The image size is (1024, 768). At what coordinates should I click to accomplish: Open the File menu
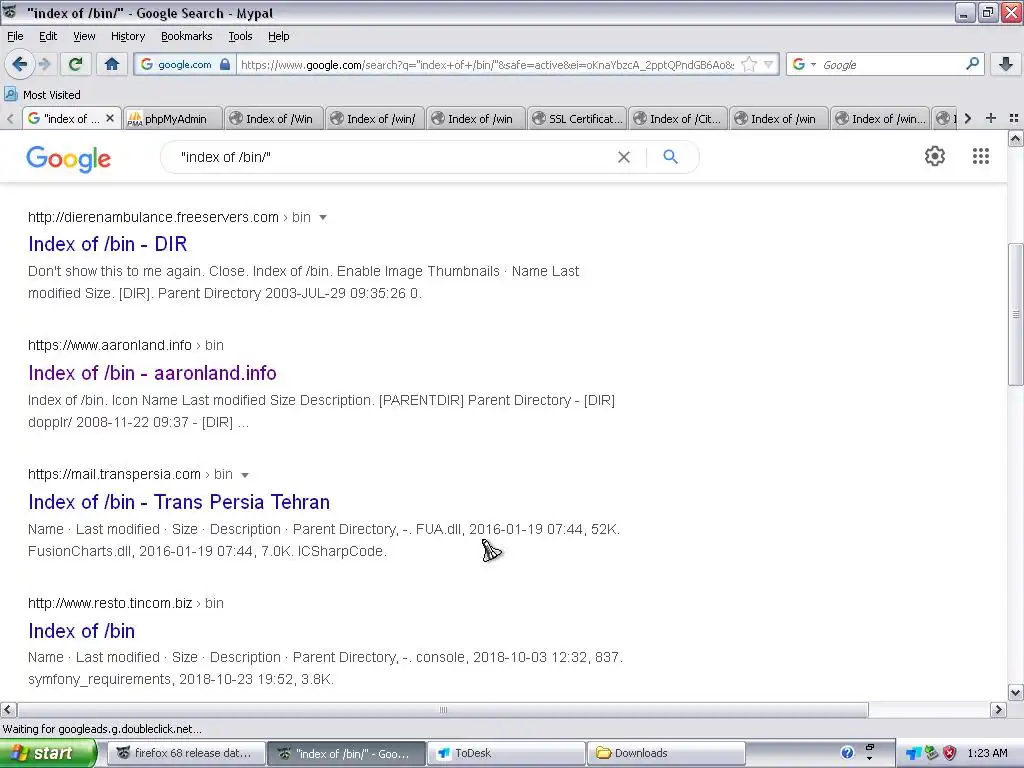point(15,36)
